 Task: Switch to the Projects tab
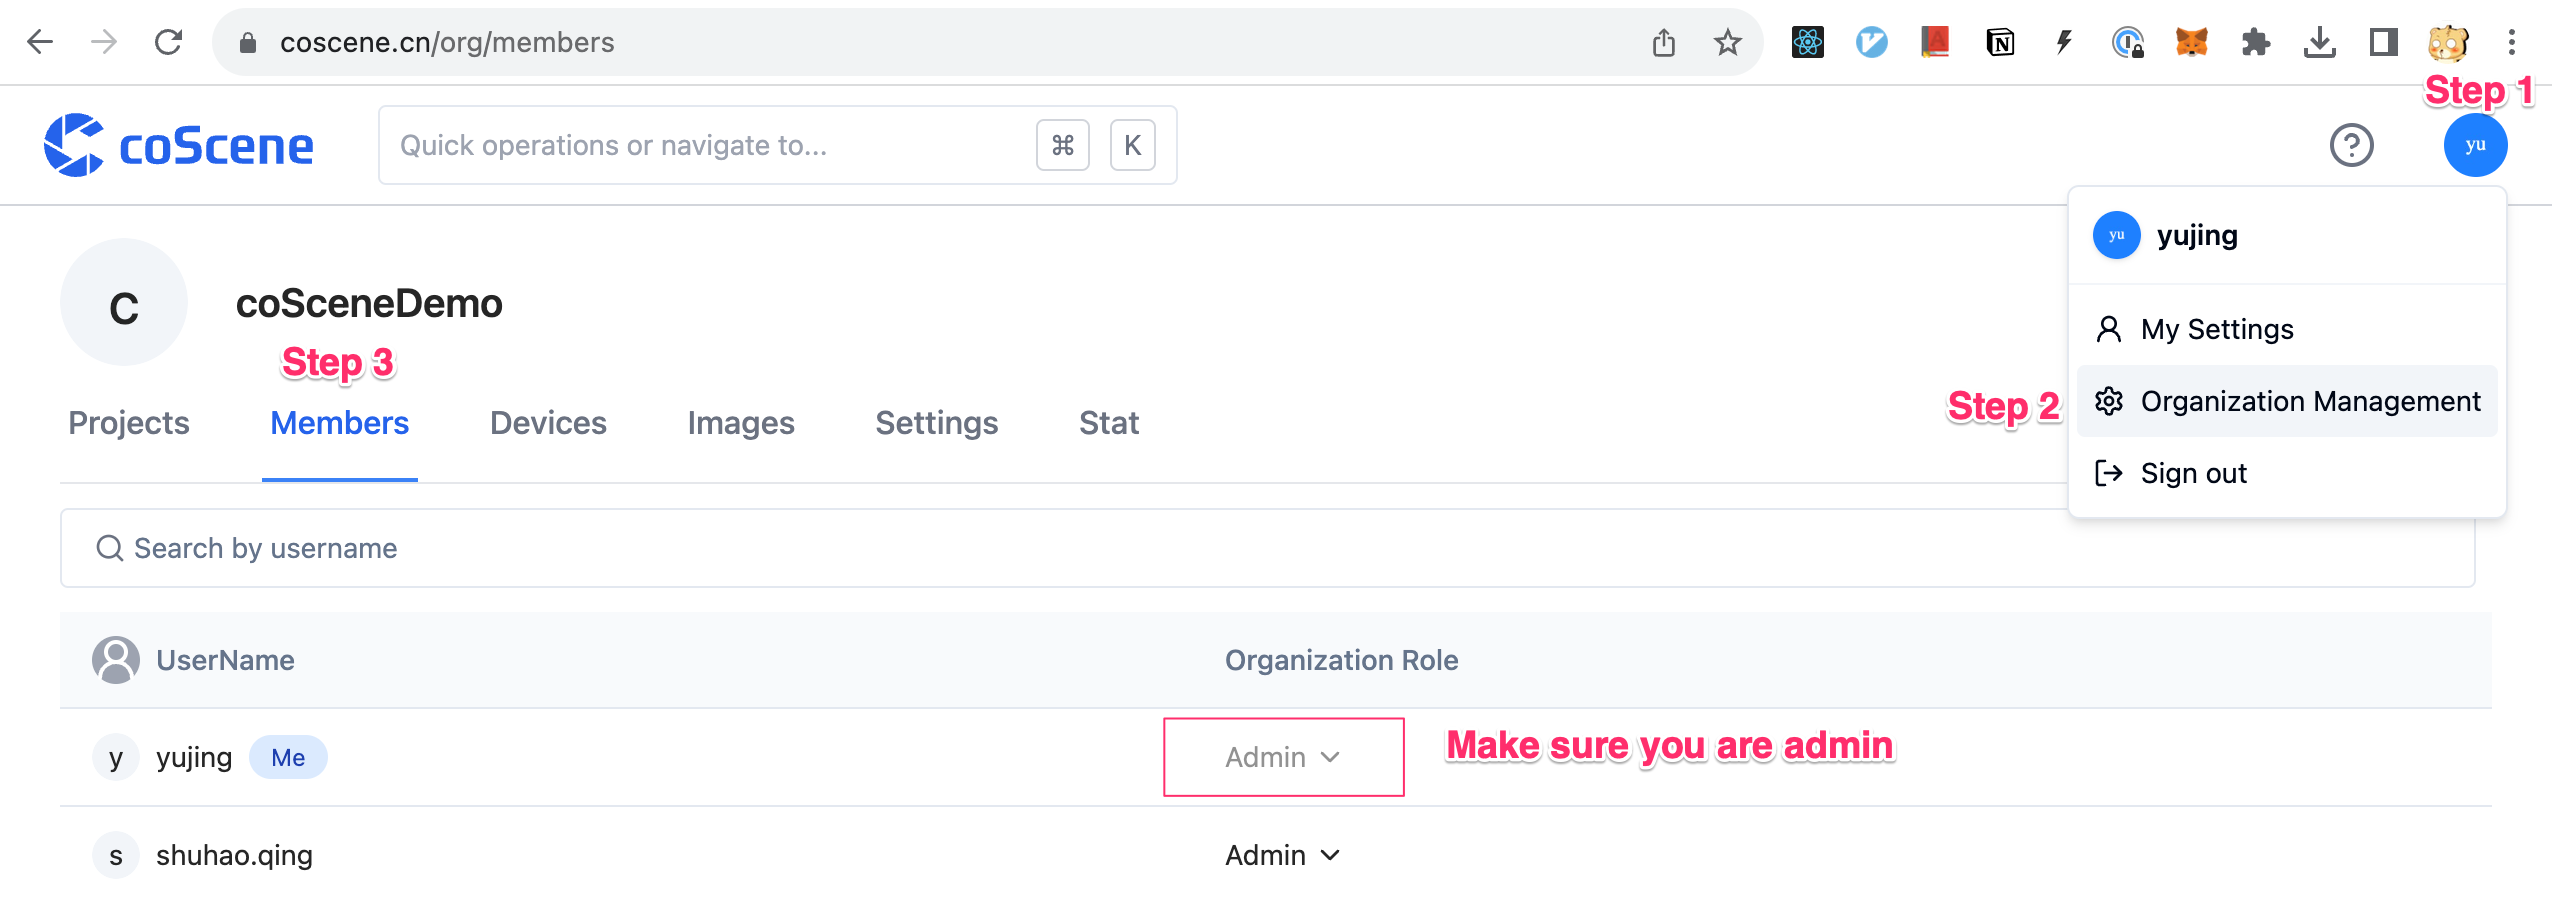pyautogui.click(x=129, y=423)
